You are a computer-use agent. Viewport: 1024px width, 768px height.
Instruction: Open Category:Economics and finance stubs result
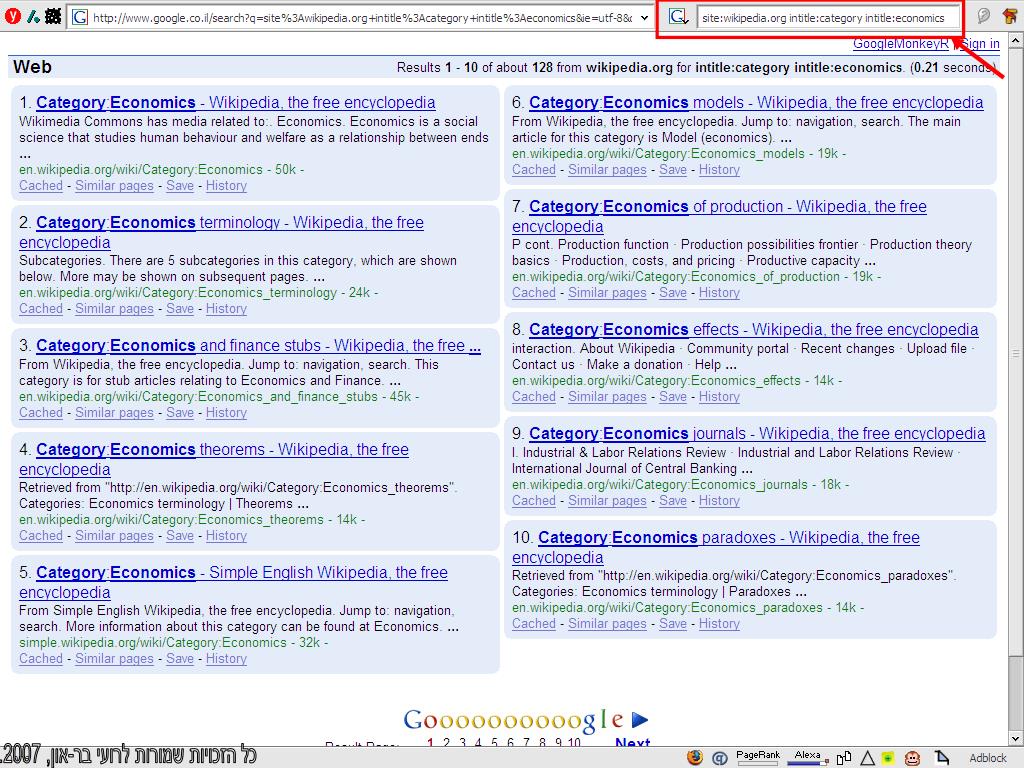[259, 345]
